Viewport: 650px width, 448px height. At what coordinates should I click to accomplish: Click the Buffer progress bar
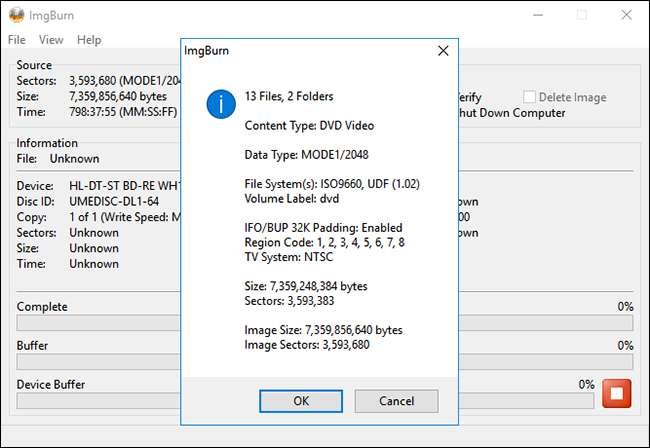click(100, 361)
